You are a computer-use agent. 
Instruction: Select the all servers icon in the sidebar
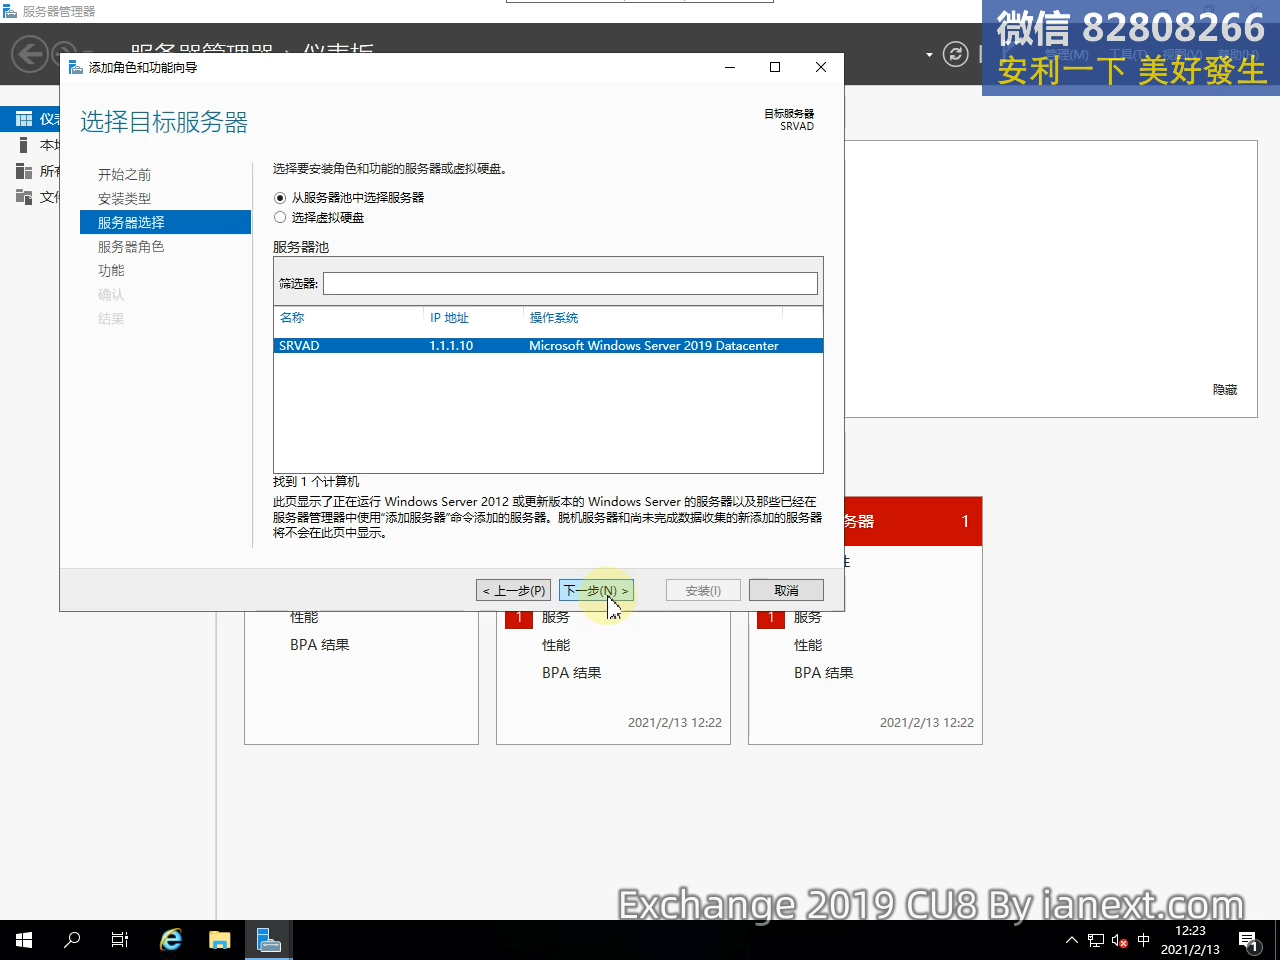(x=24, y=171)
